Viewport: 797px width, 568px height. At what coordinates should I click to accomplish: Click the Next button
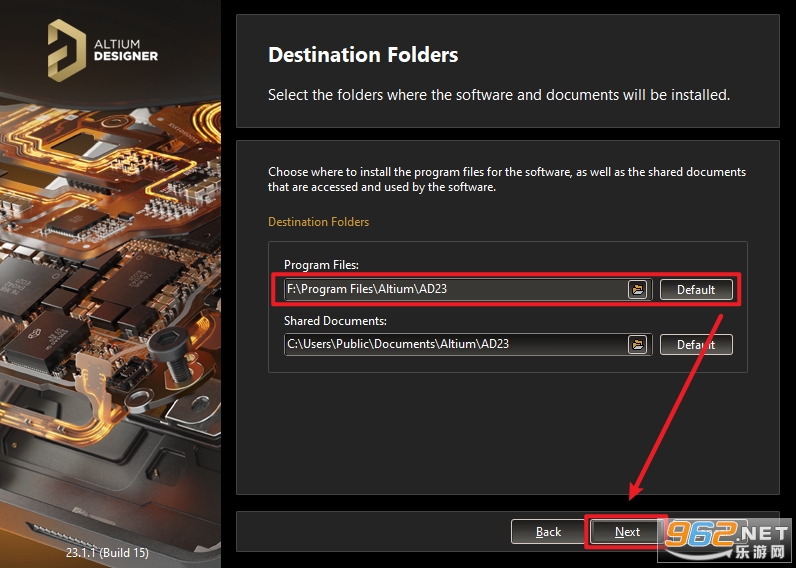[x=627, y=531]
